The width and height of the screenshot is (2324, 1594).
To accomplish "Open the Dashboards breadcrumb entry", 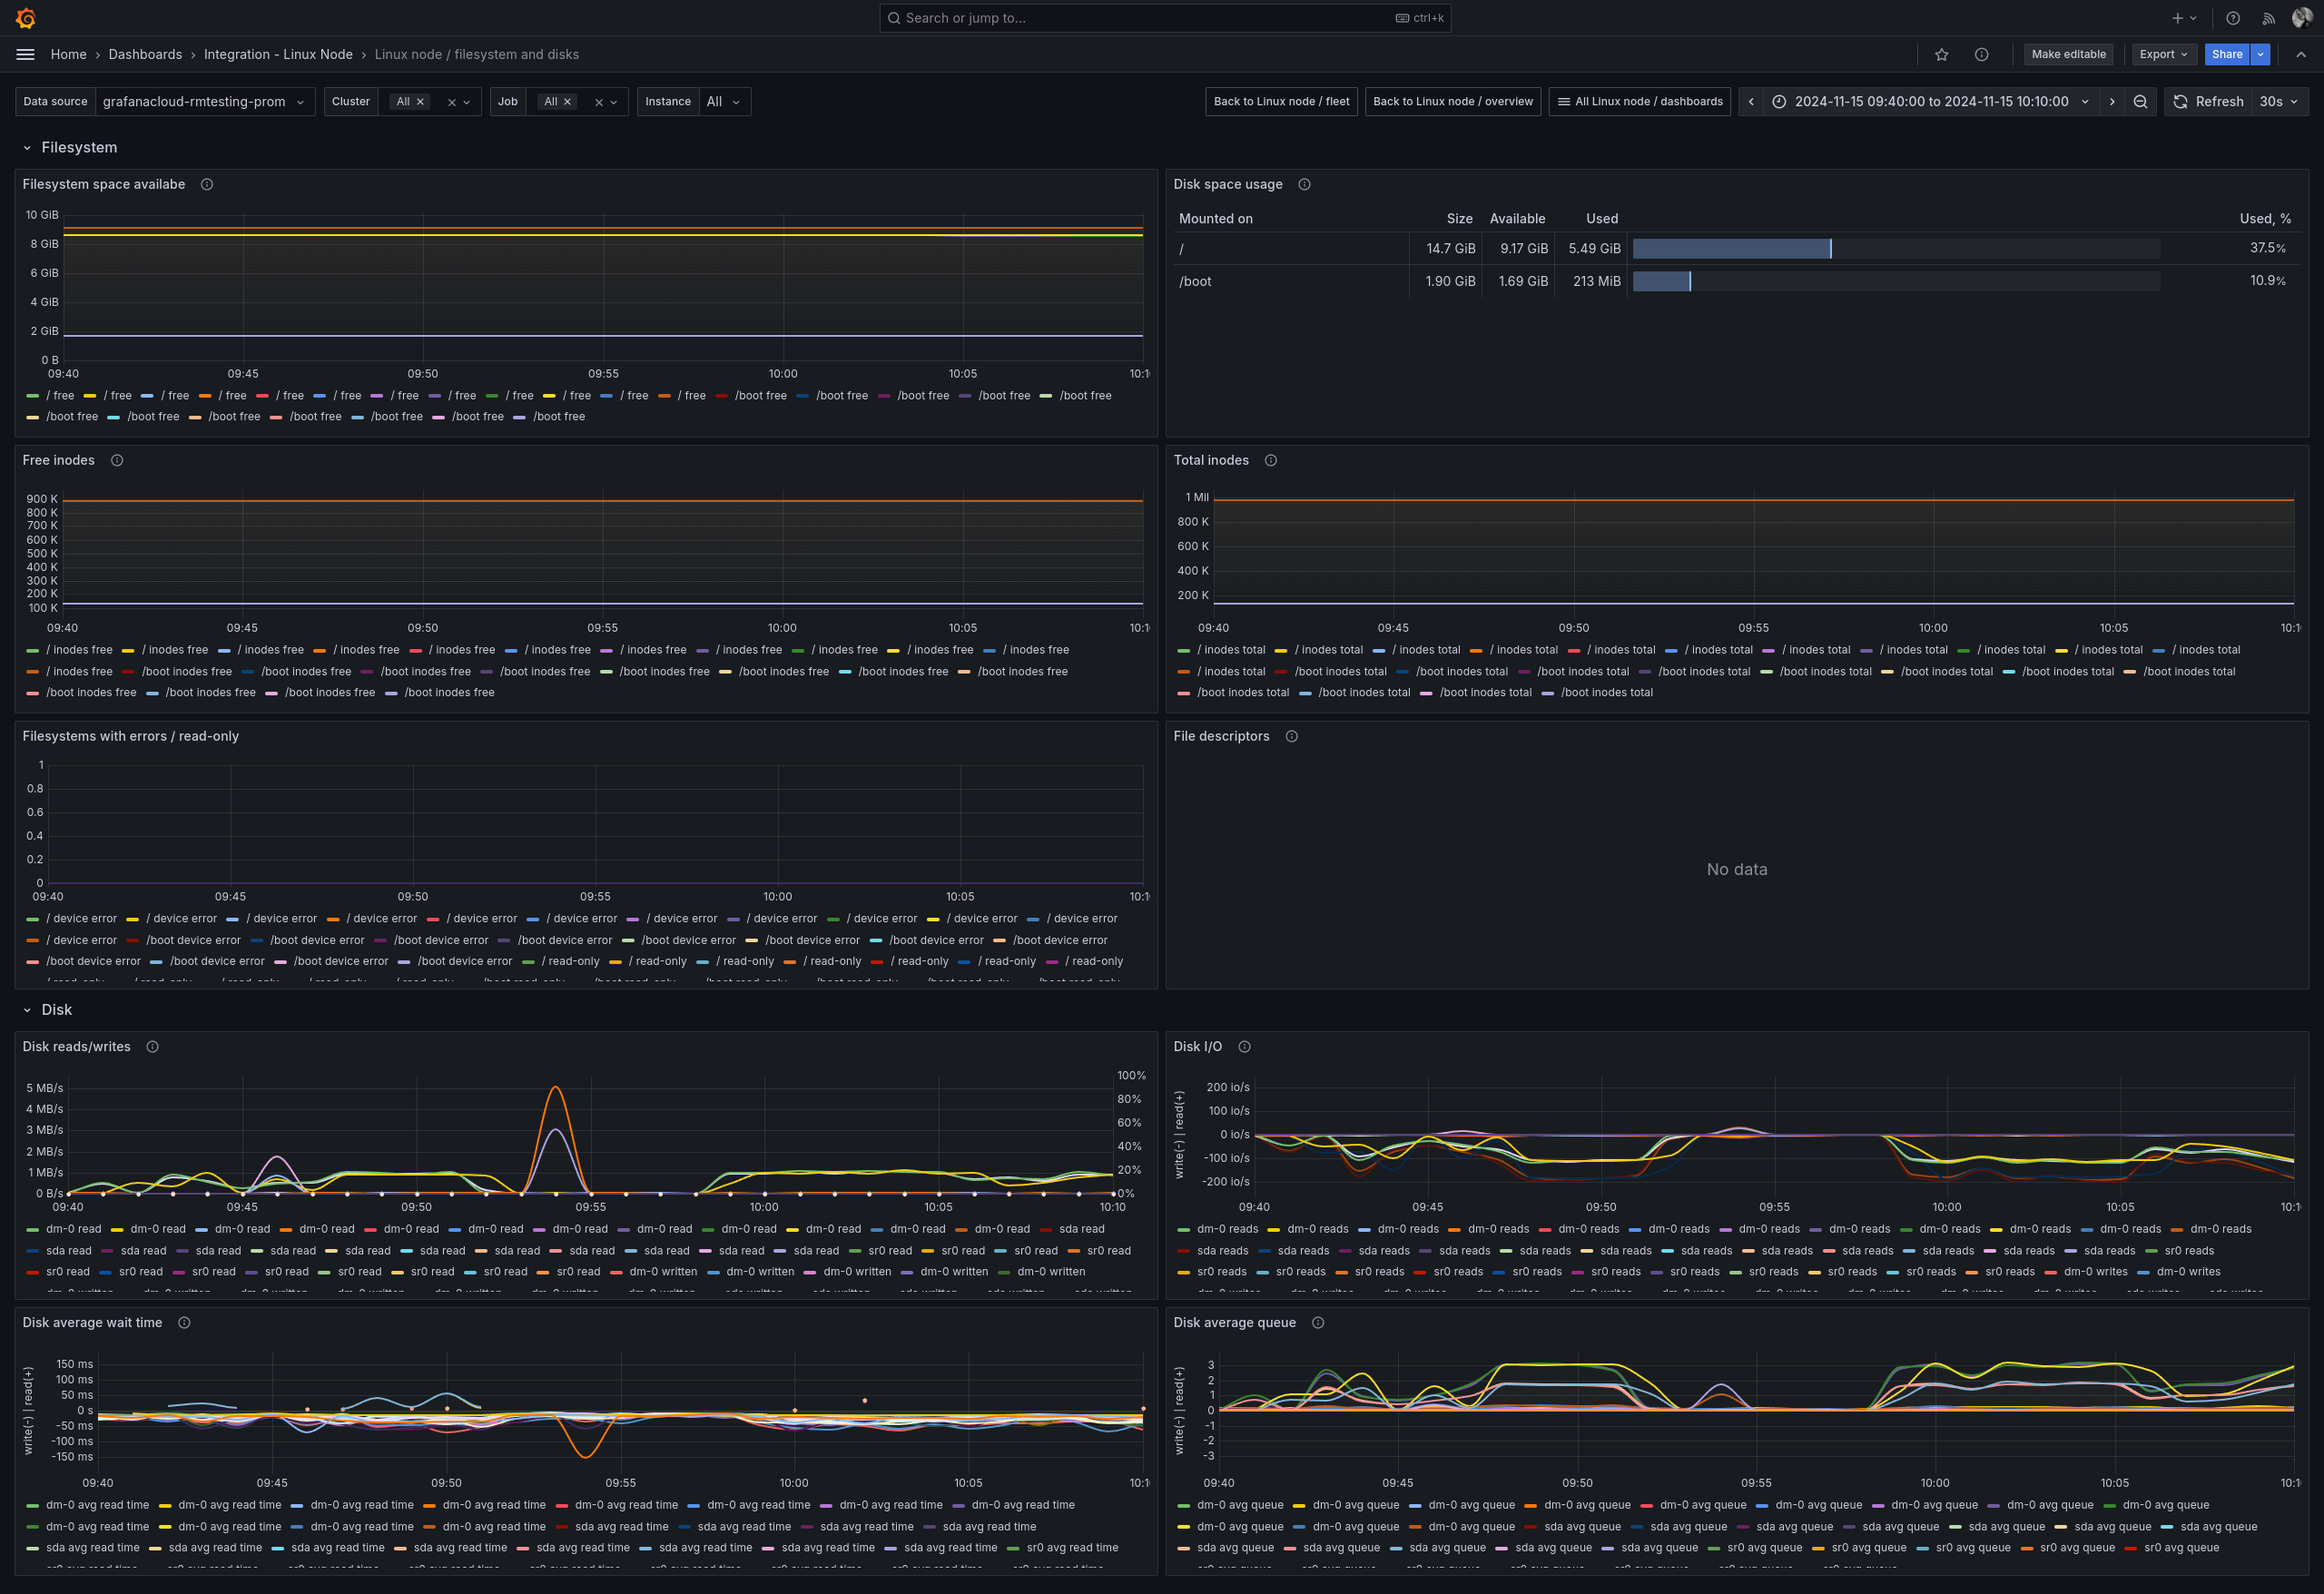I will 145,54.
